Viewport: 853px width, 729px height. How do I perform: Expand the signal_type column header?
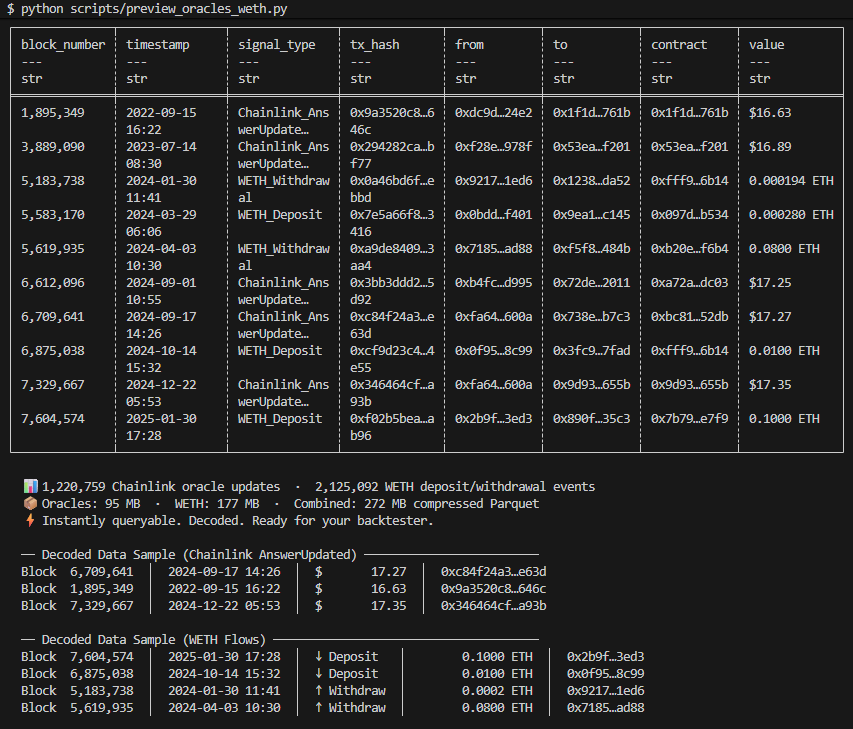273,44
